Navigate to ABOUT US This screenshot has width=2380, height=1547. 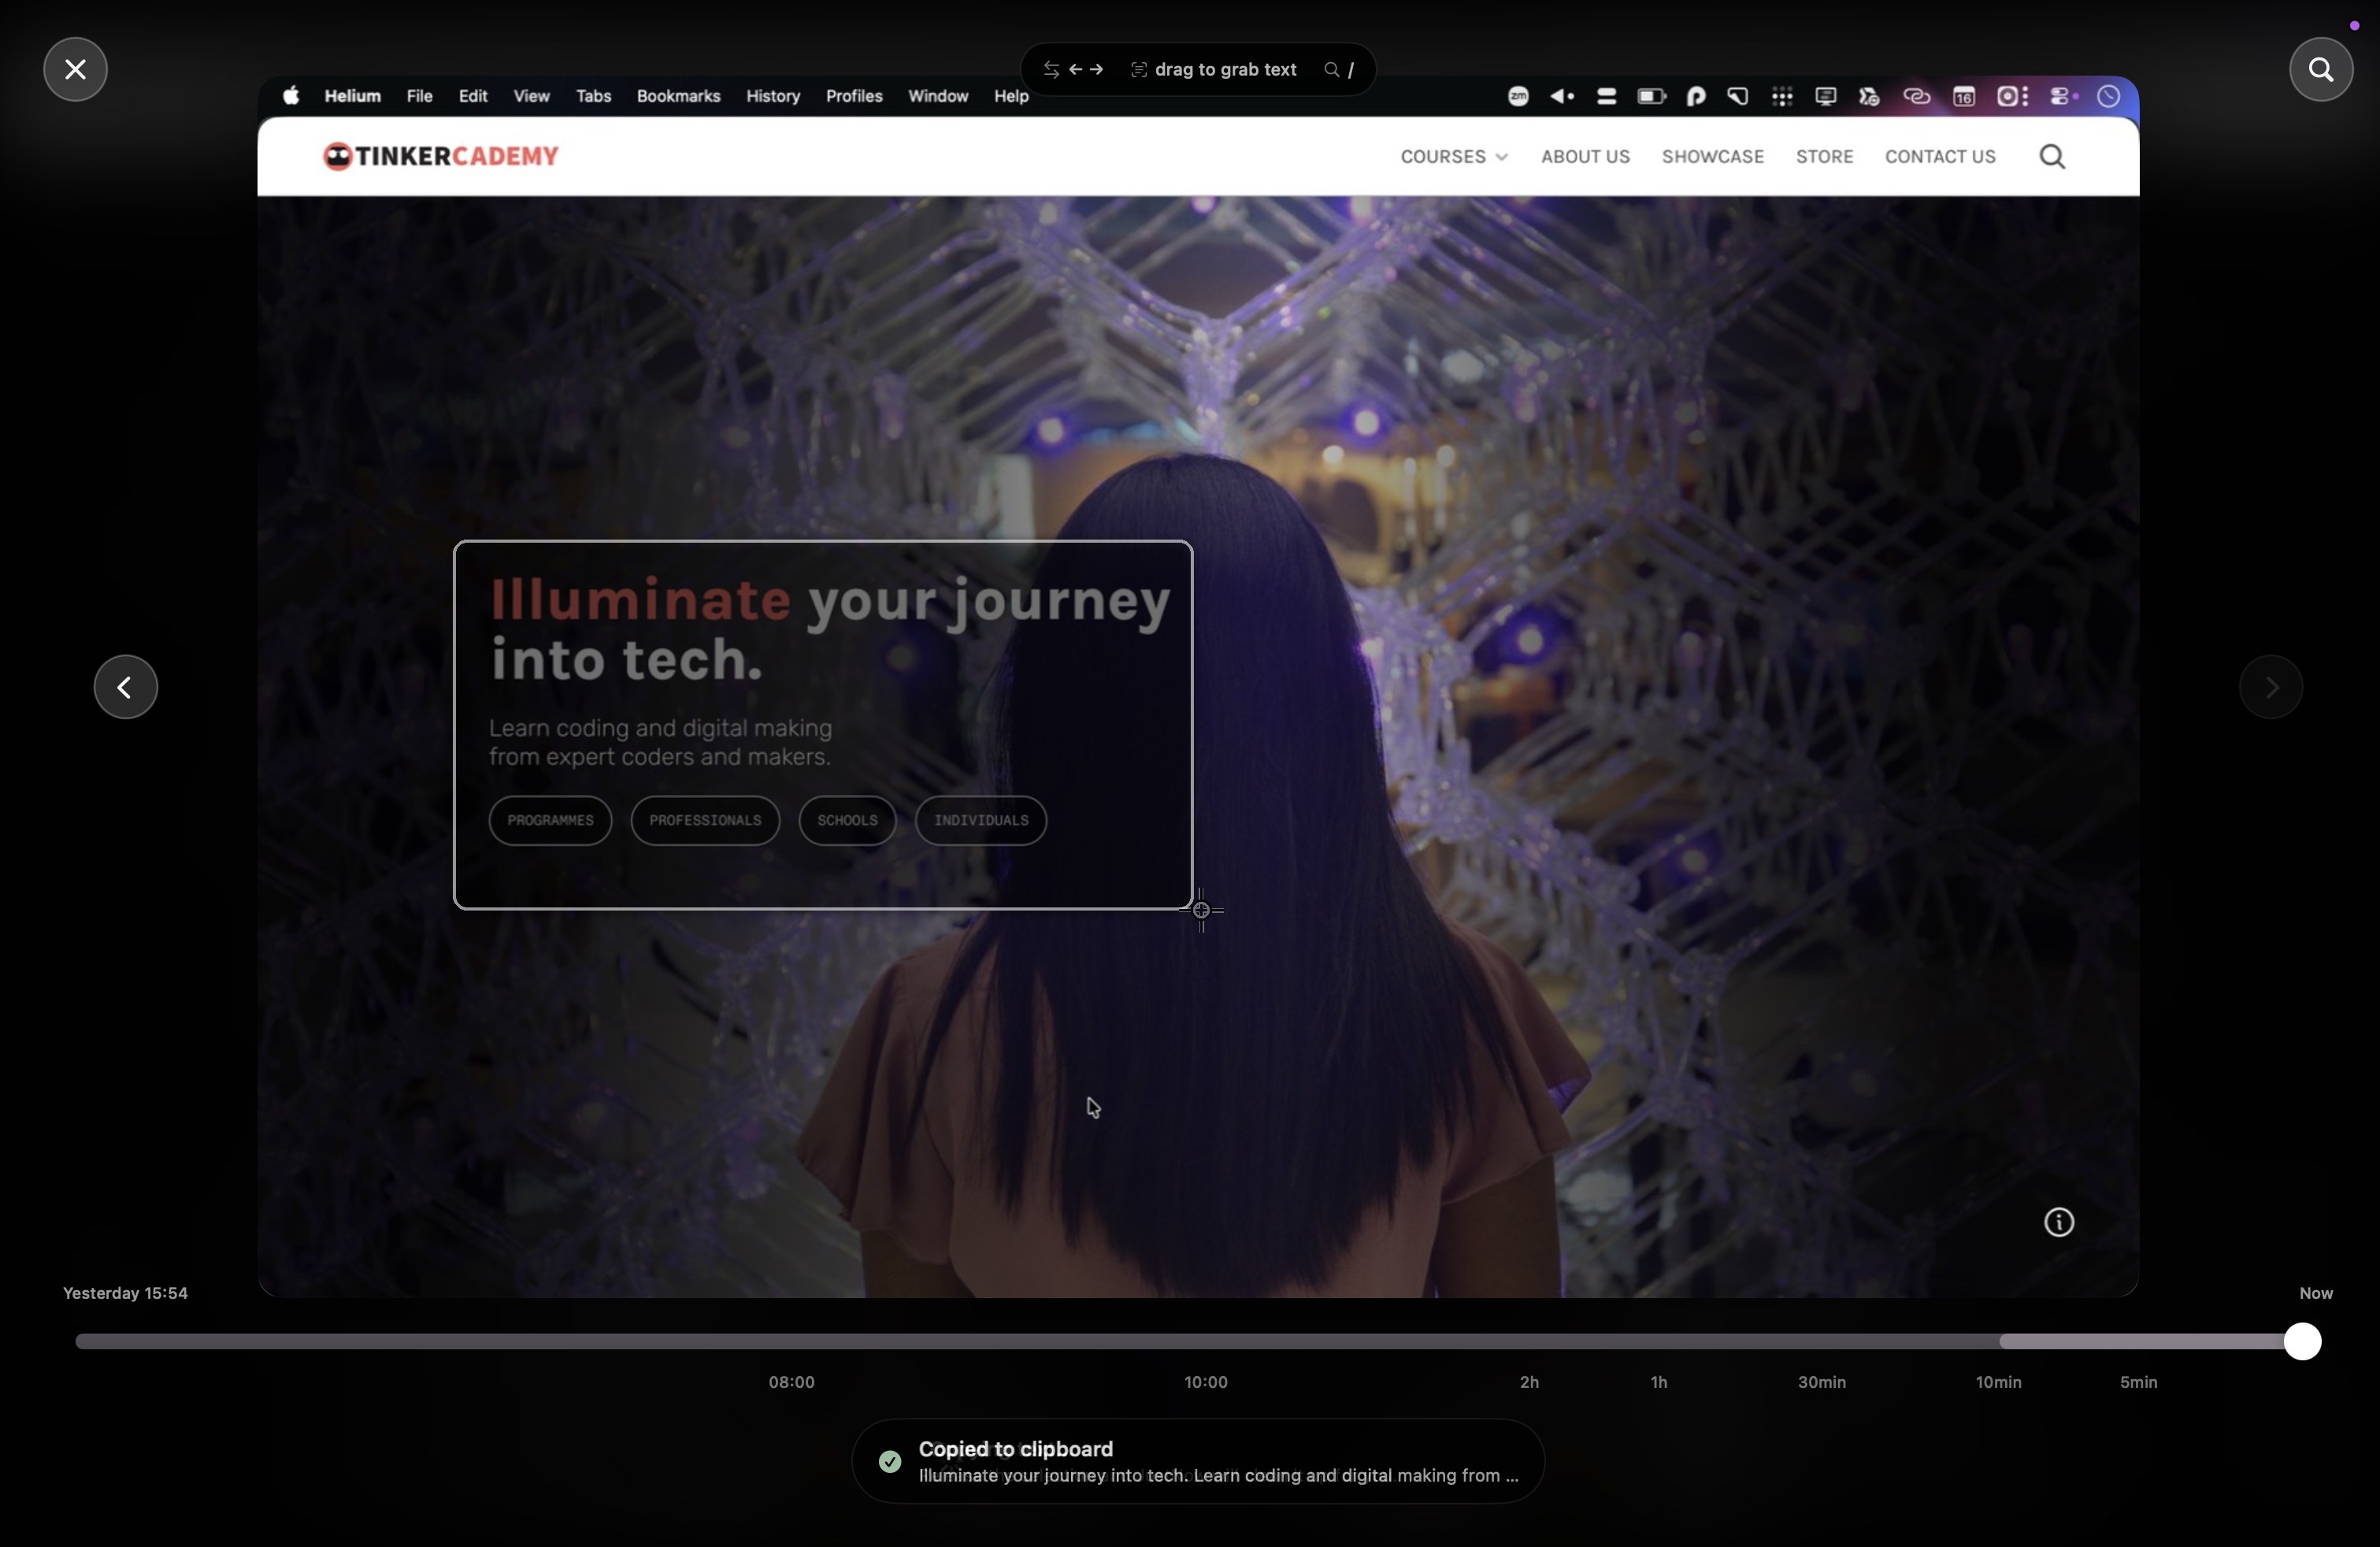point(1585,156)
